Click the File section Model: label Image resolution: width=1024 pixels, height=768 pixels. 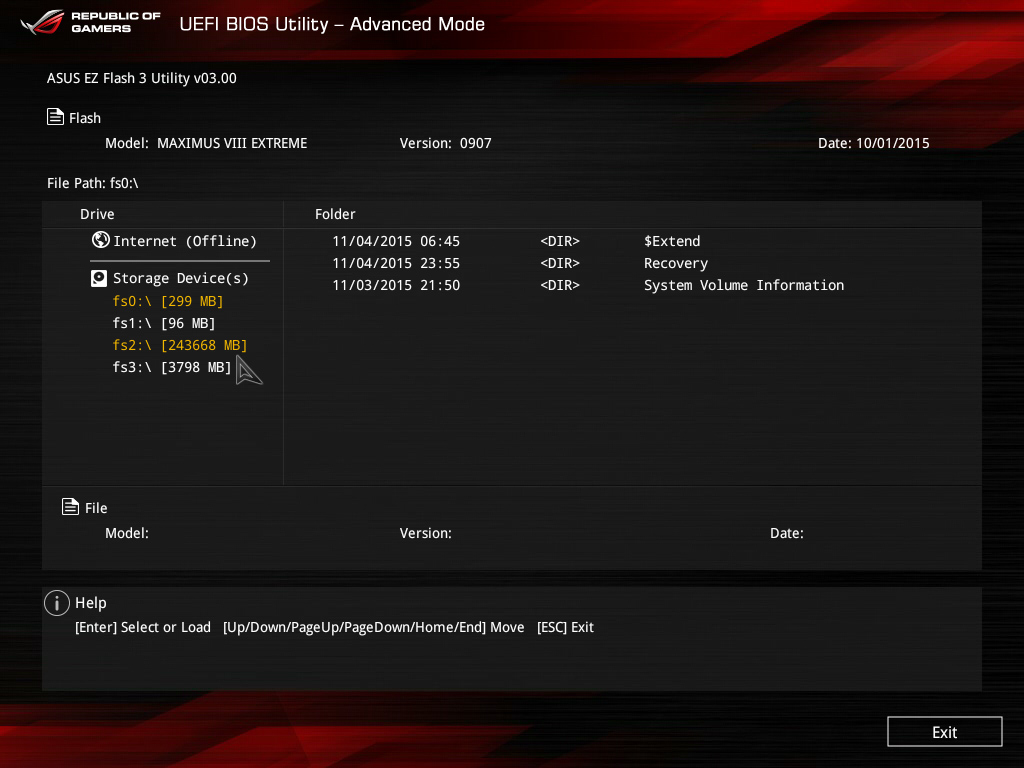coord(127,533)
